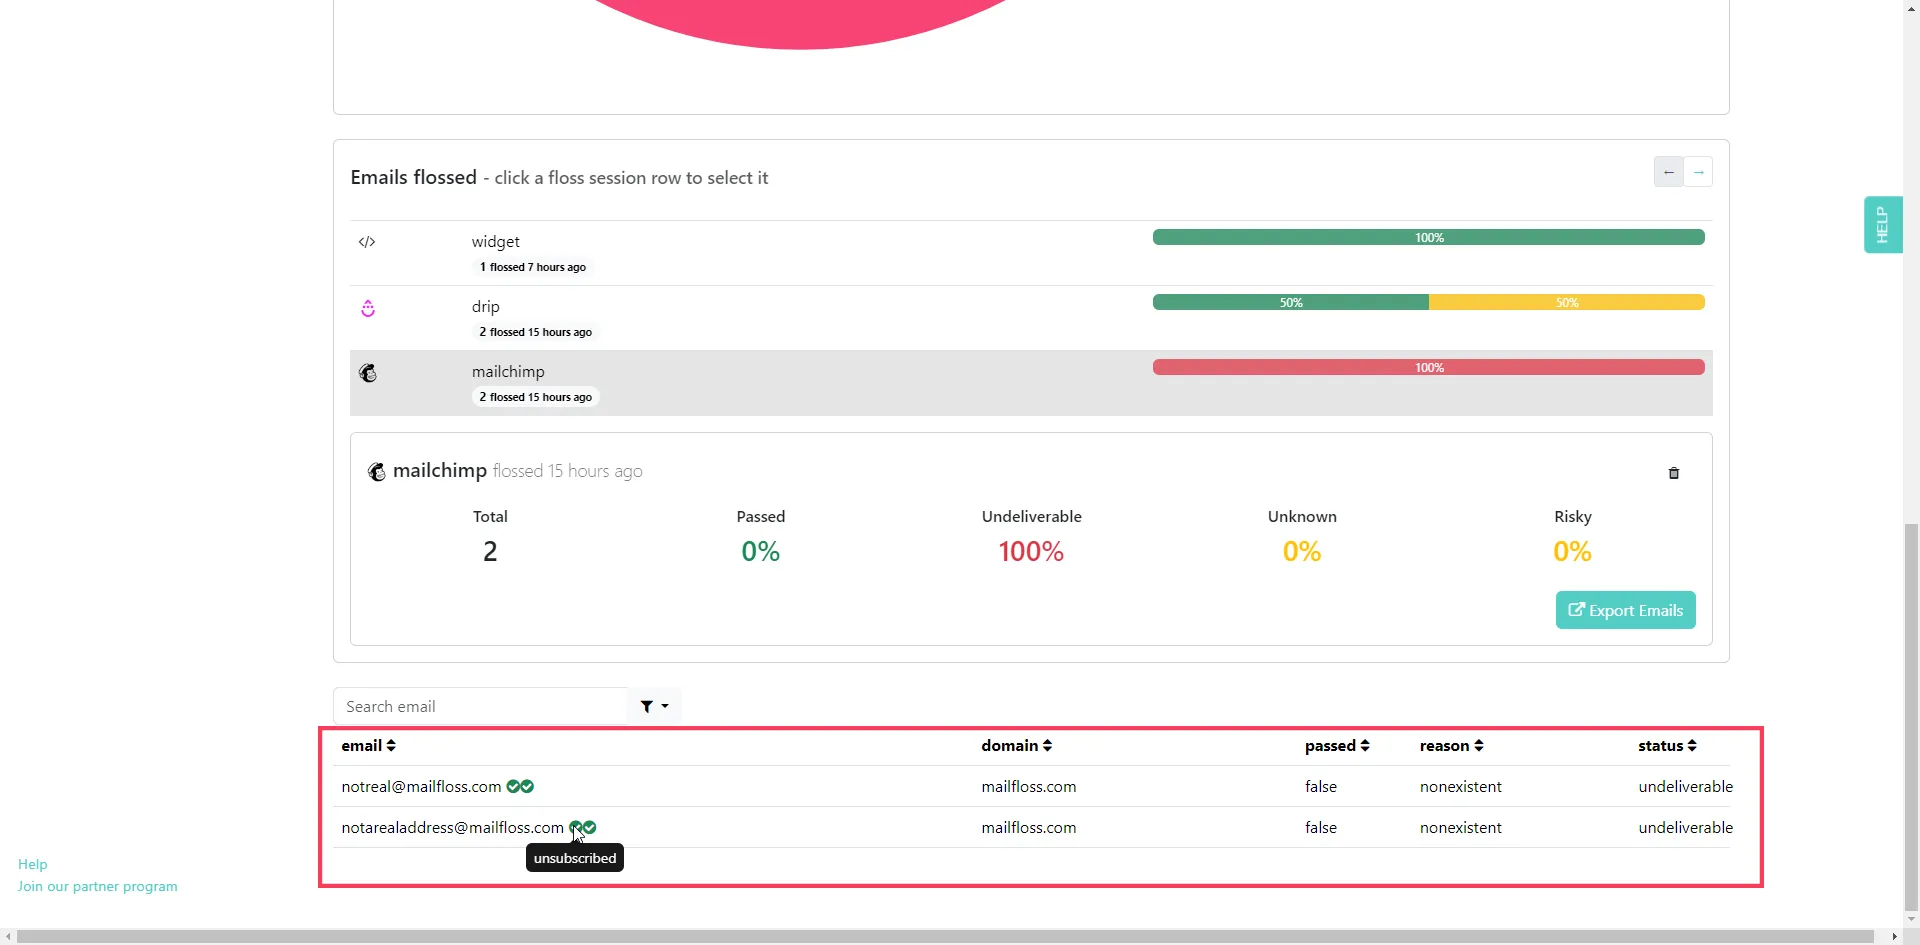Open the Help link
The image size is (1920, 945).
tap(33, 864)
